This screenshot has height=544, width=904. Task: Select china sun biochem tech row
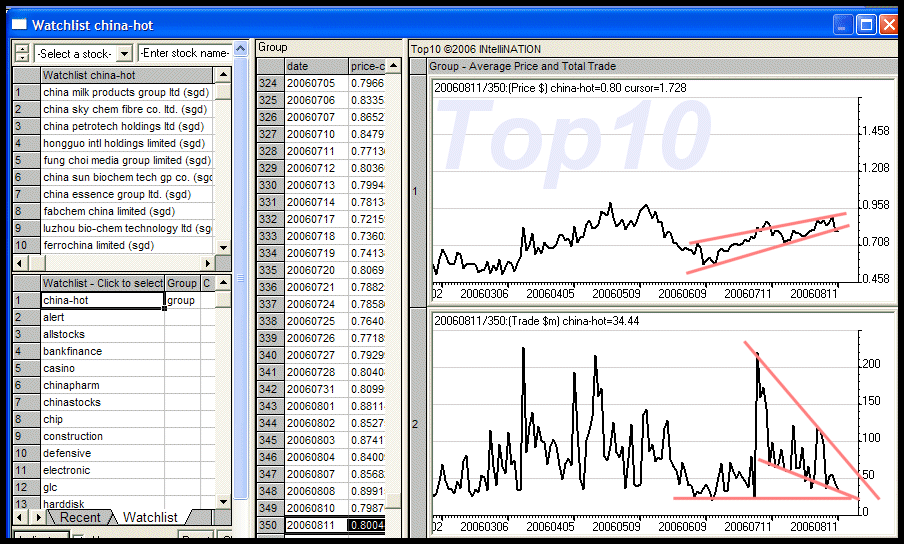(126, 177)
